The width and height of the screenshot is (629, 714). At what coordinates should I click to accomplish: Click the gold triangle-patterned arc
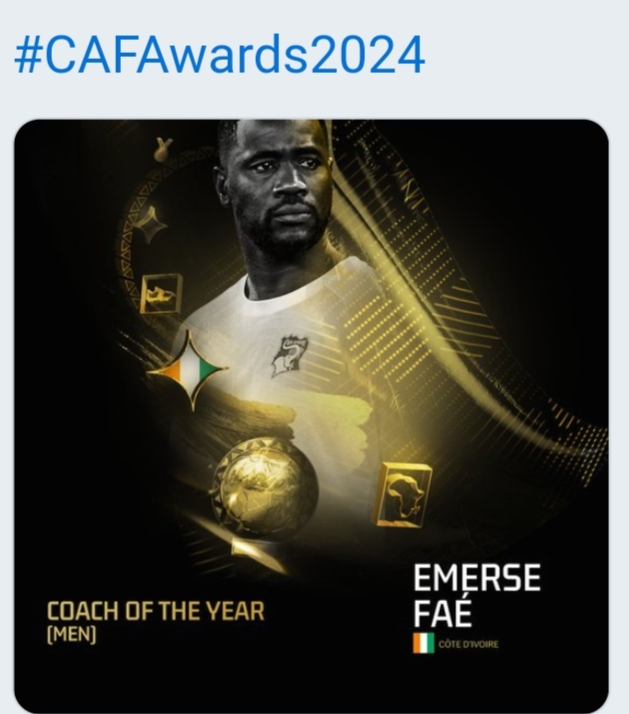click(150, 228)
